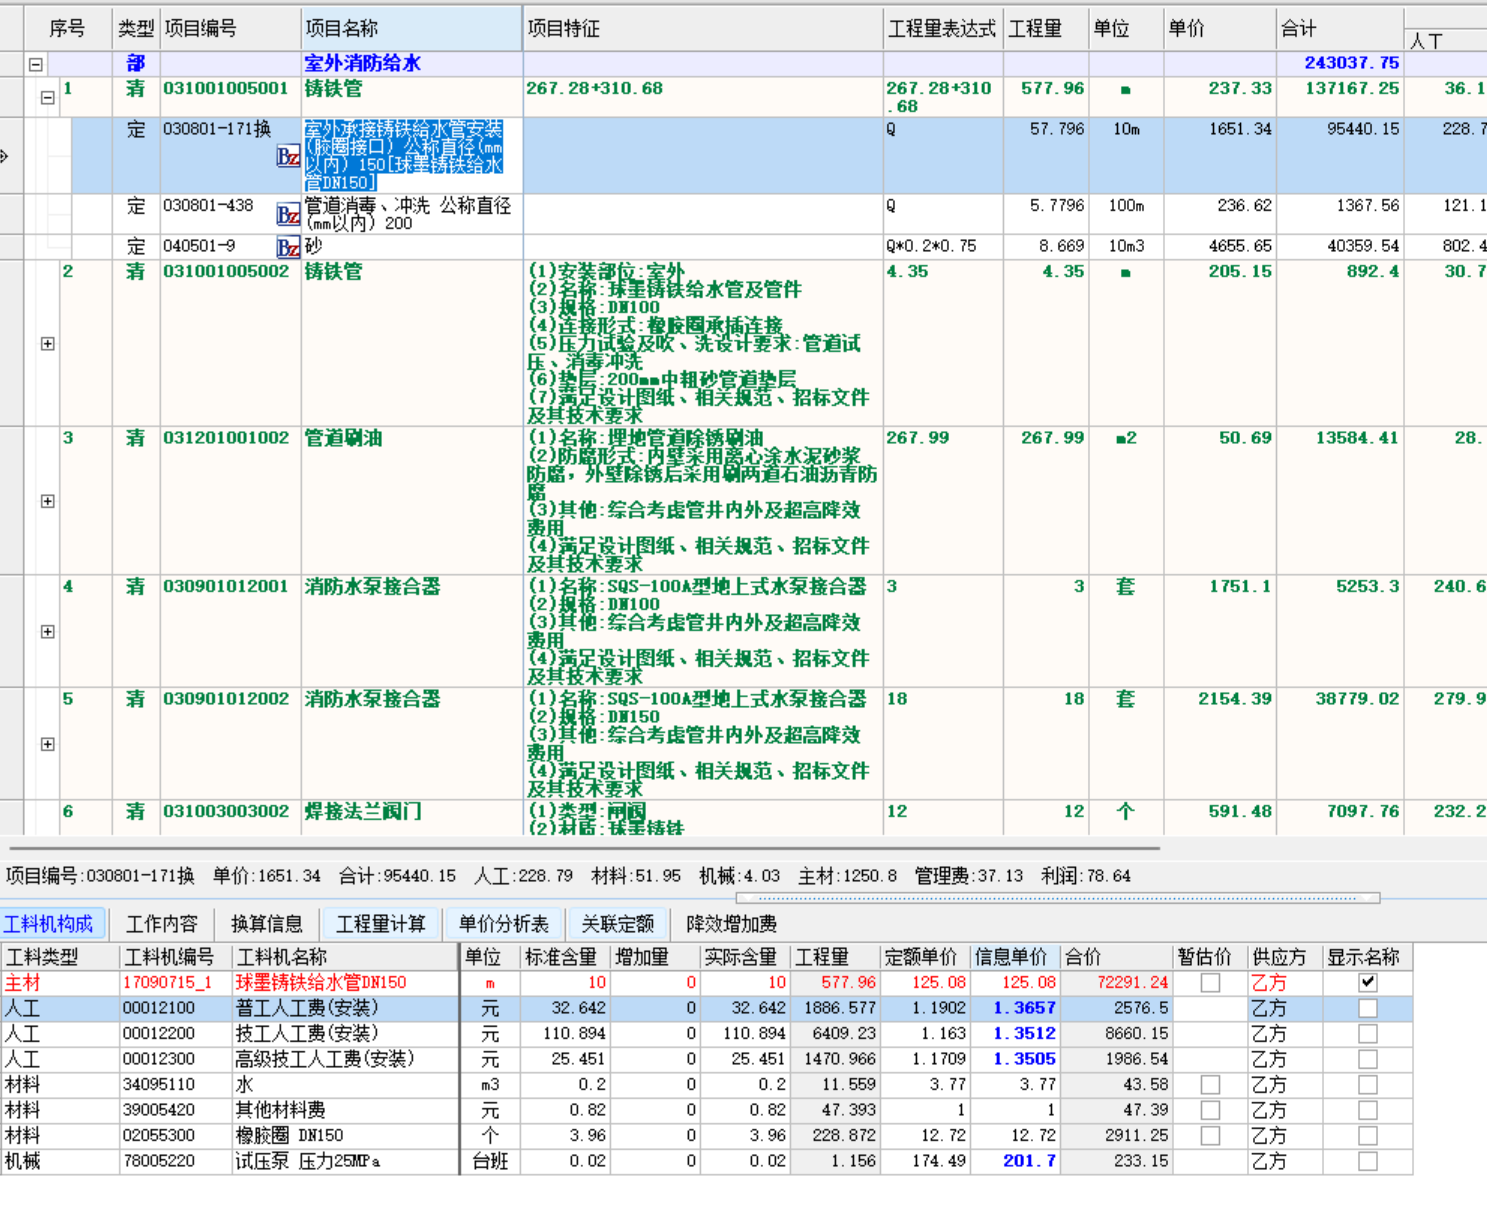
Task: Click the 72291.24 total for 主材 row
Action: 1132,983
